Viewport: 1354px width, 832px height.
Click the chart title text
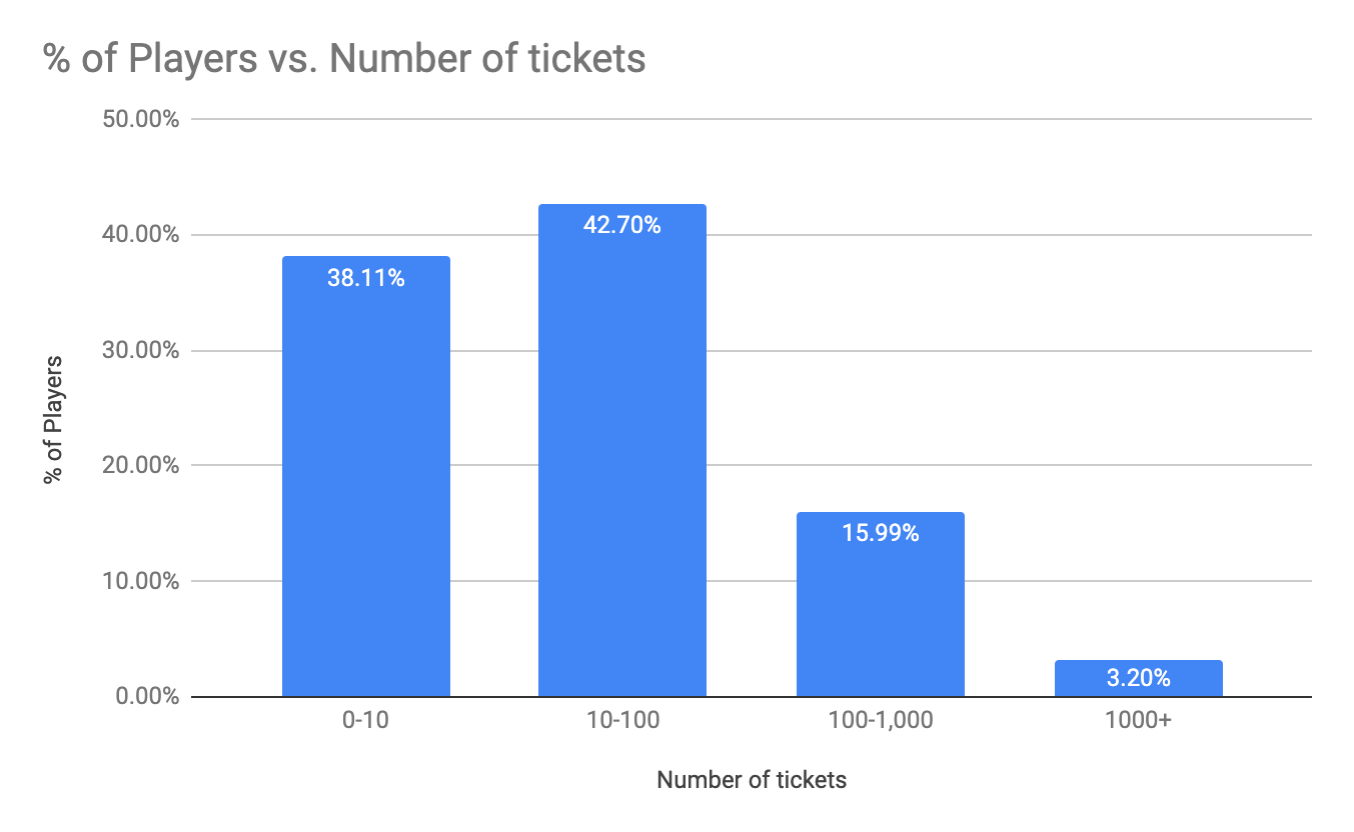click(345, 59)
